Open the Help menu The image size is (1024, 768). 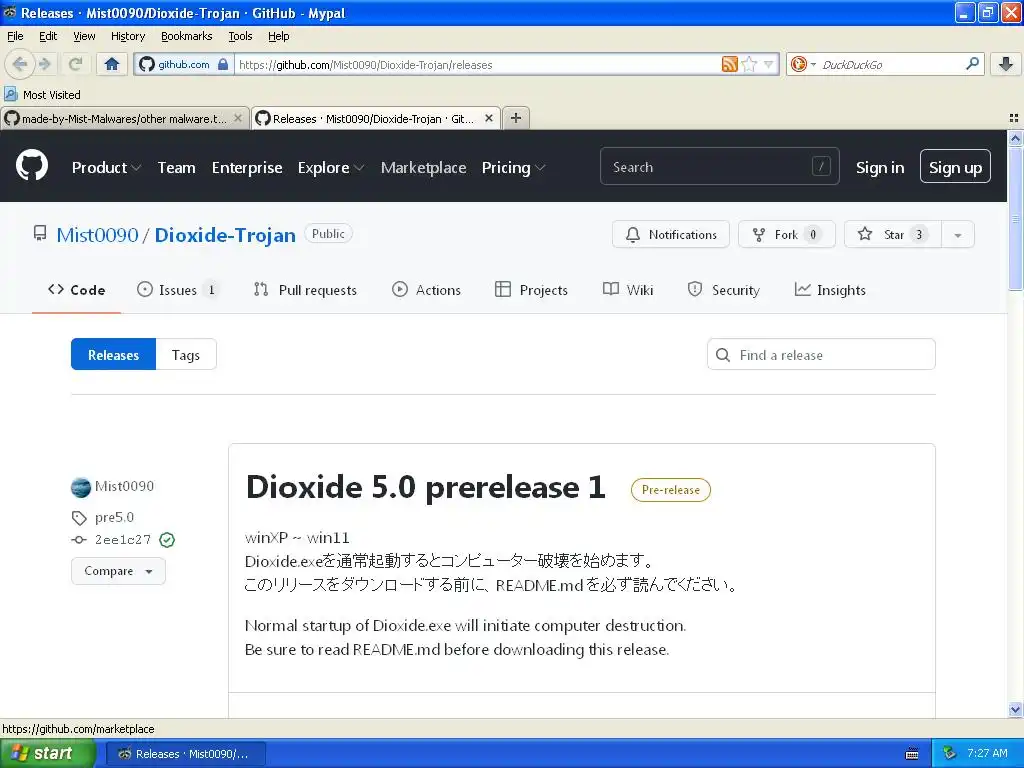[278, 36]
